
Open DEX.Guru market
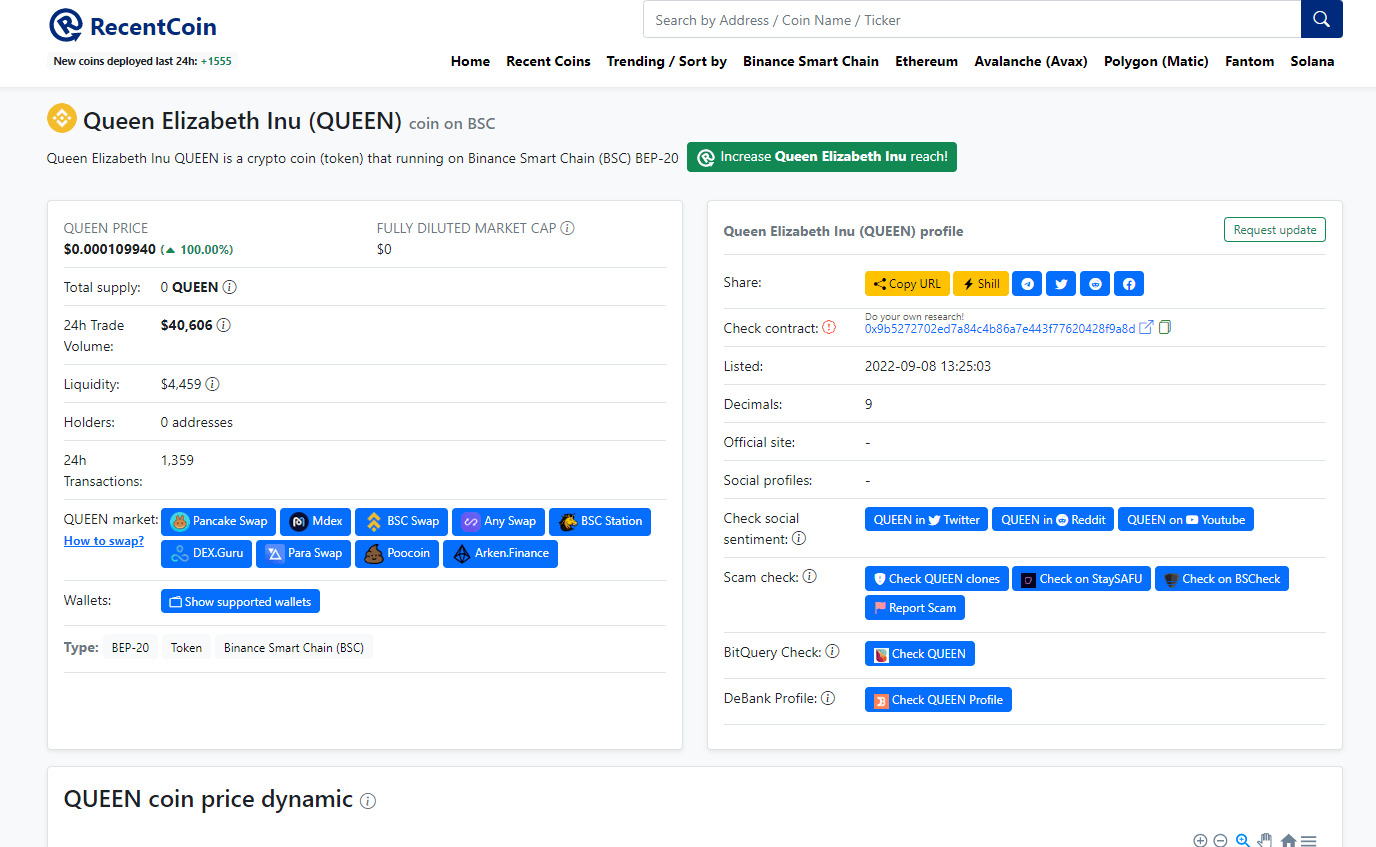tap(206, 553)
